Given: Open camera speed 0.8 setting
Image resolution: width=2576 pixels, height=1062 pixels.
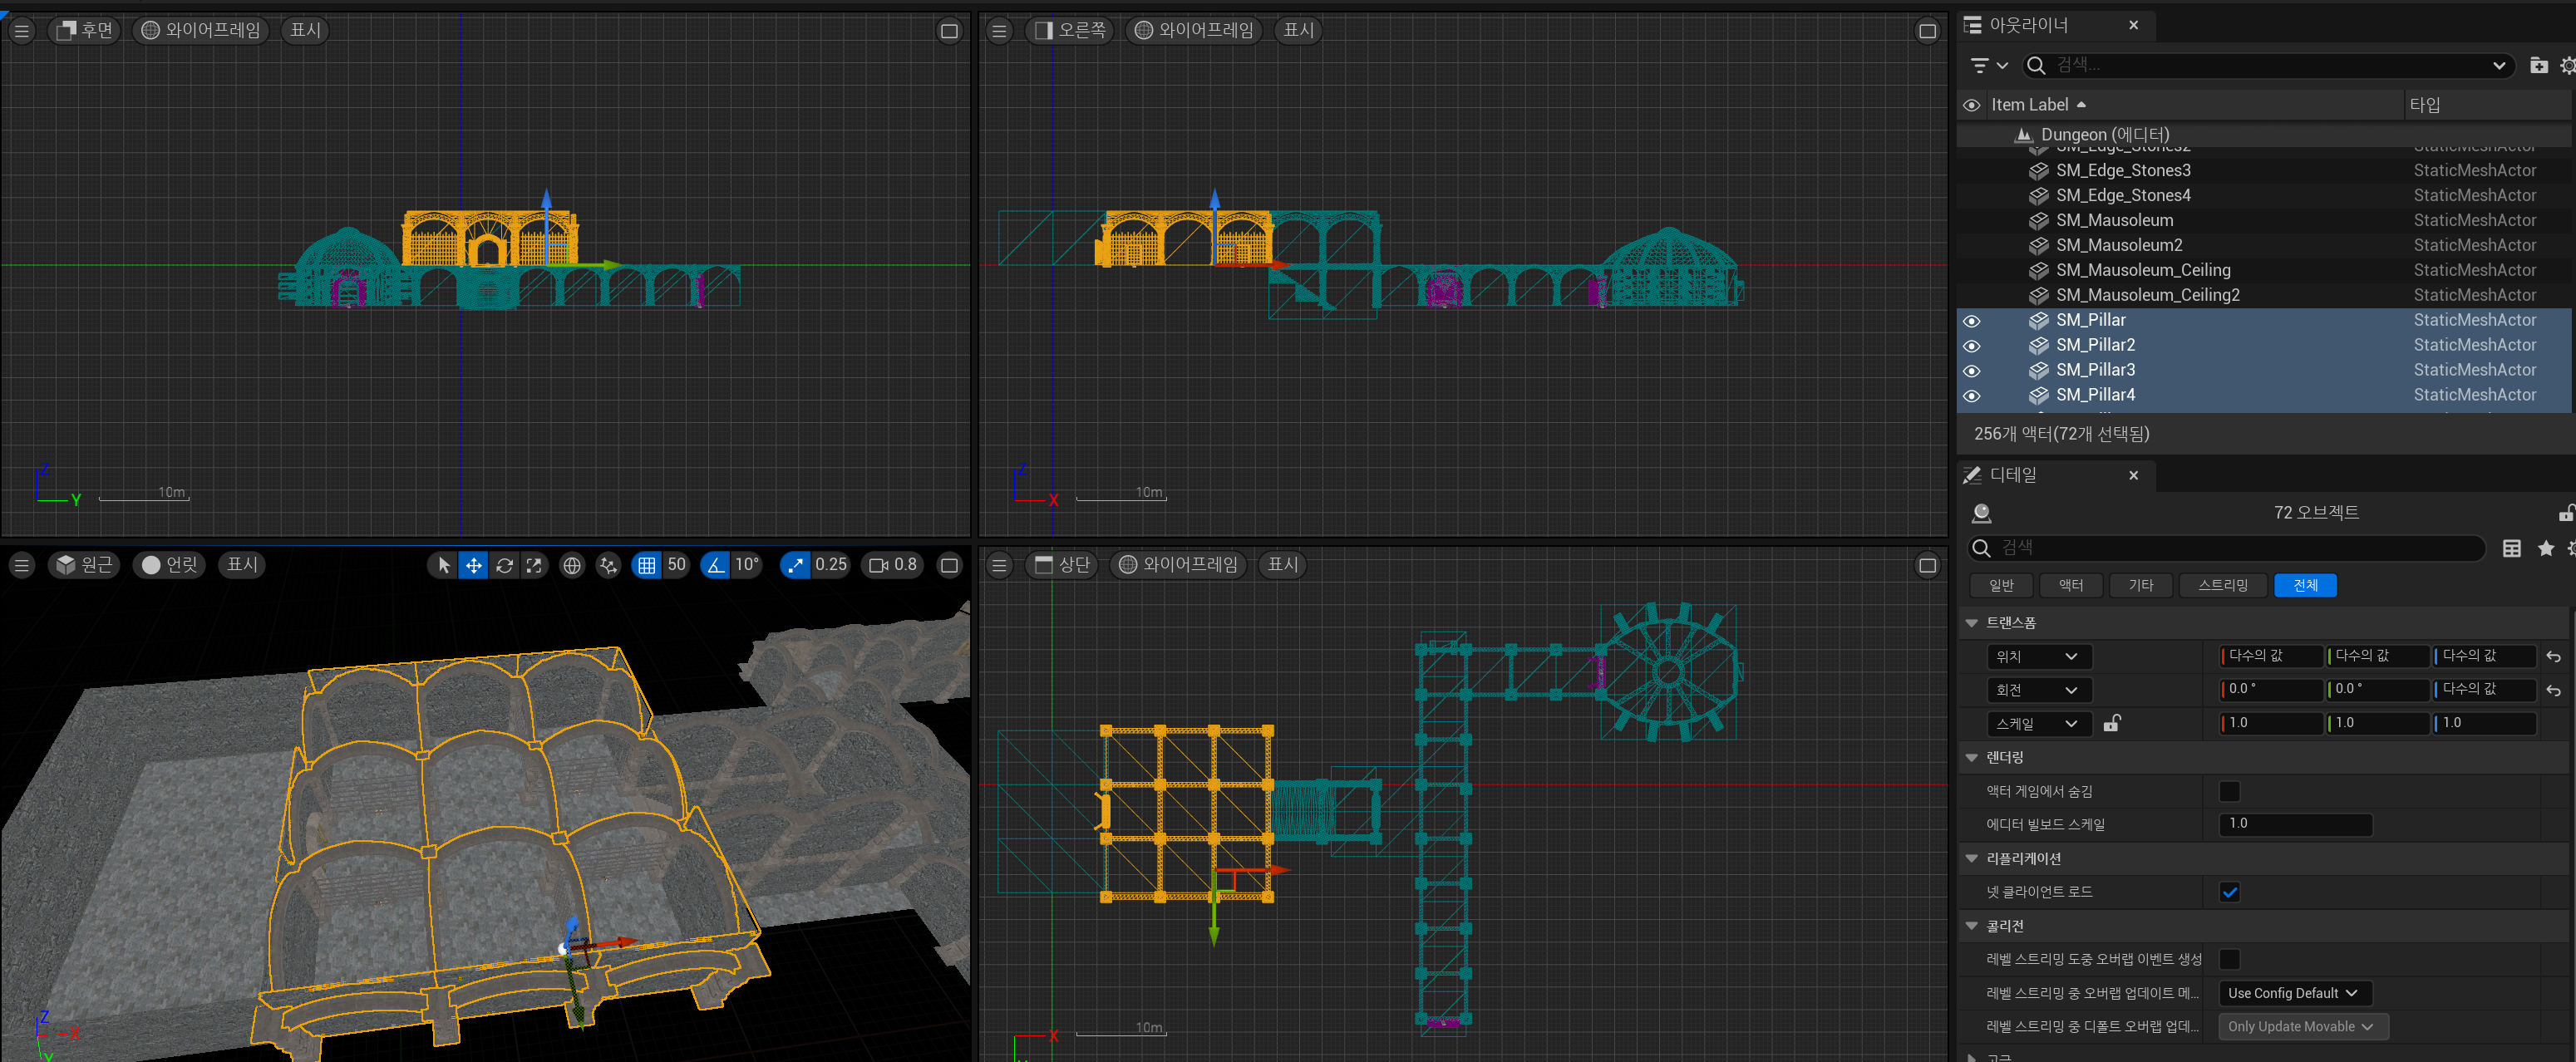Looking at the screenshot, I should [x=893, y=565].
